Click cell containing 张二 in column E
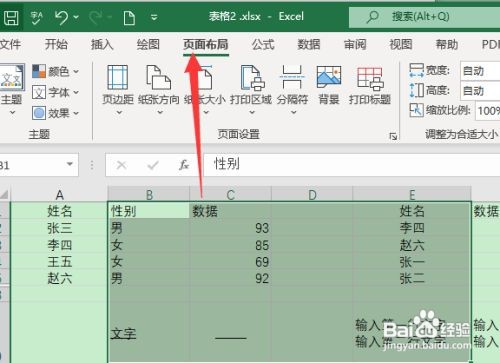500x363 pixels. coord(412,279)
